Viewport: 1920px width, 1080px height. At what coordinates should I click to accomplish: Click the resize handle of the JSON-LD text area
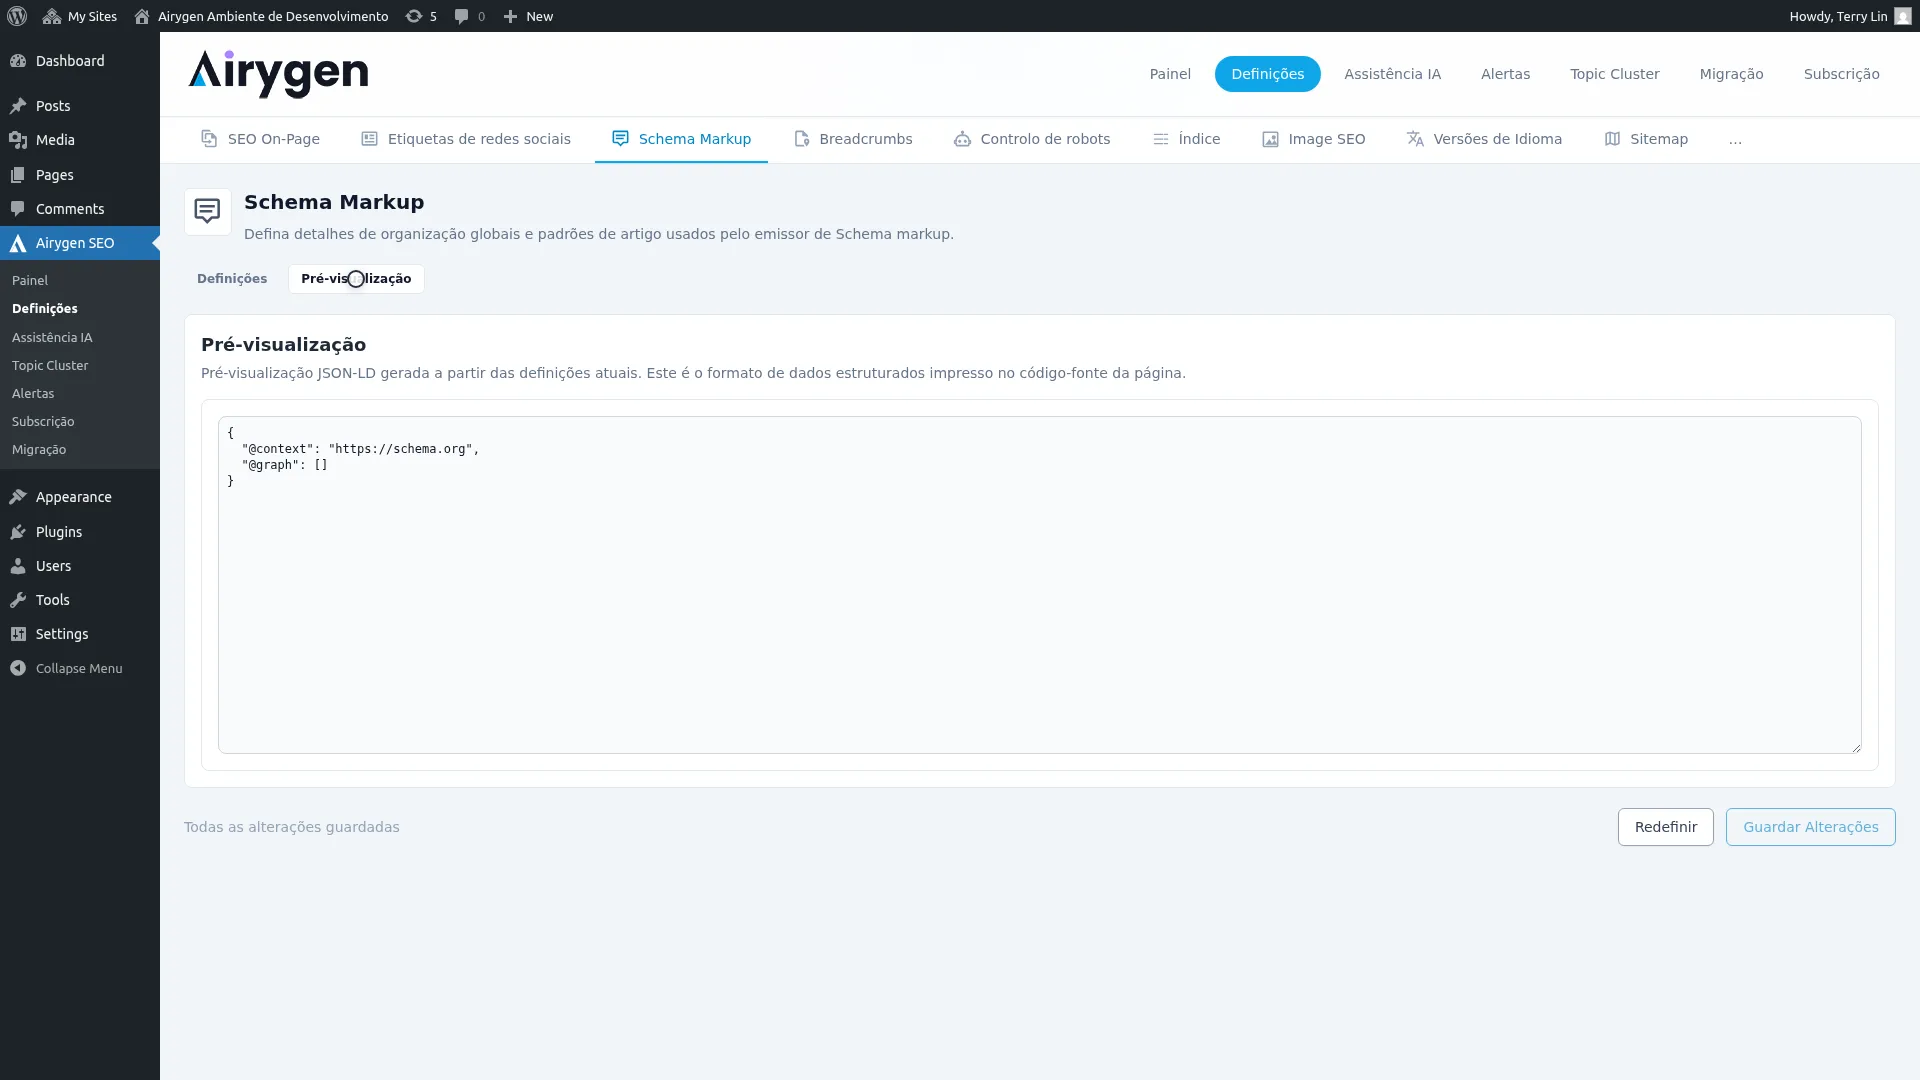tap(1856, 747)
